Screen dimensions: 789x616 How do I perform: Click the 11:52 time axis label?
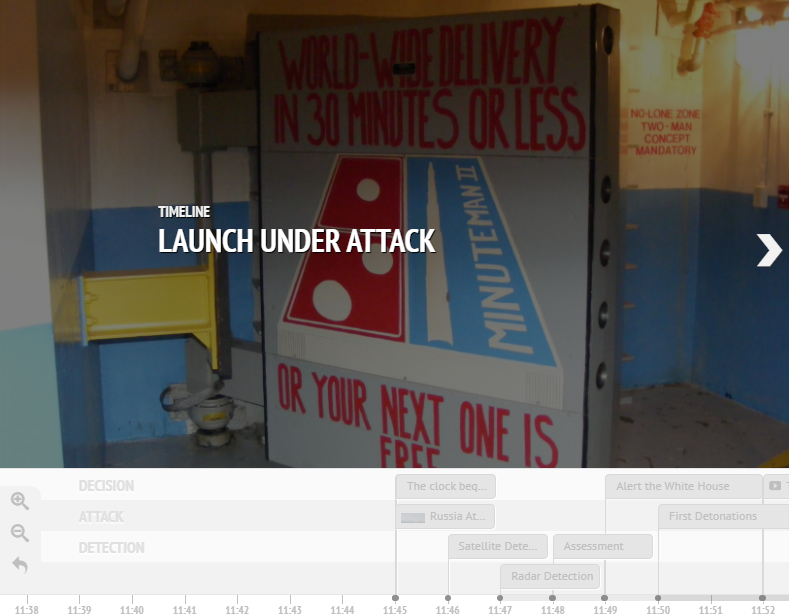[x=763, y=610]
